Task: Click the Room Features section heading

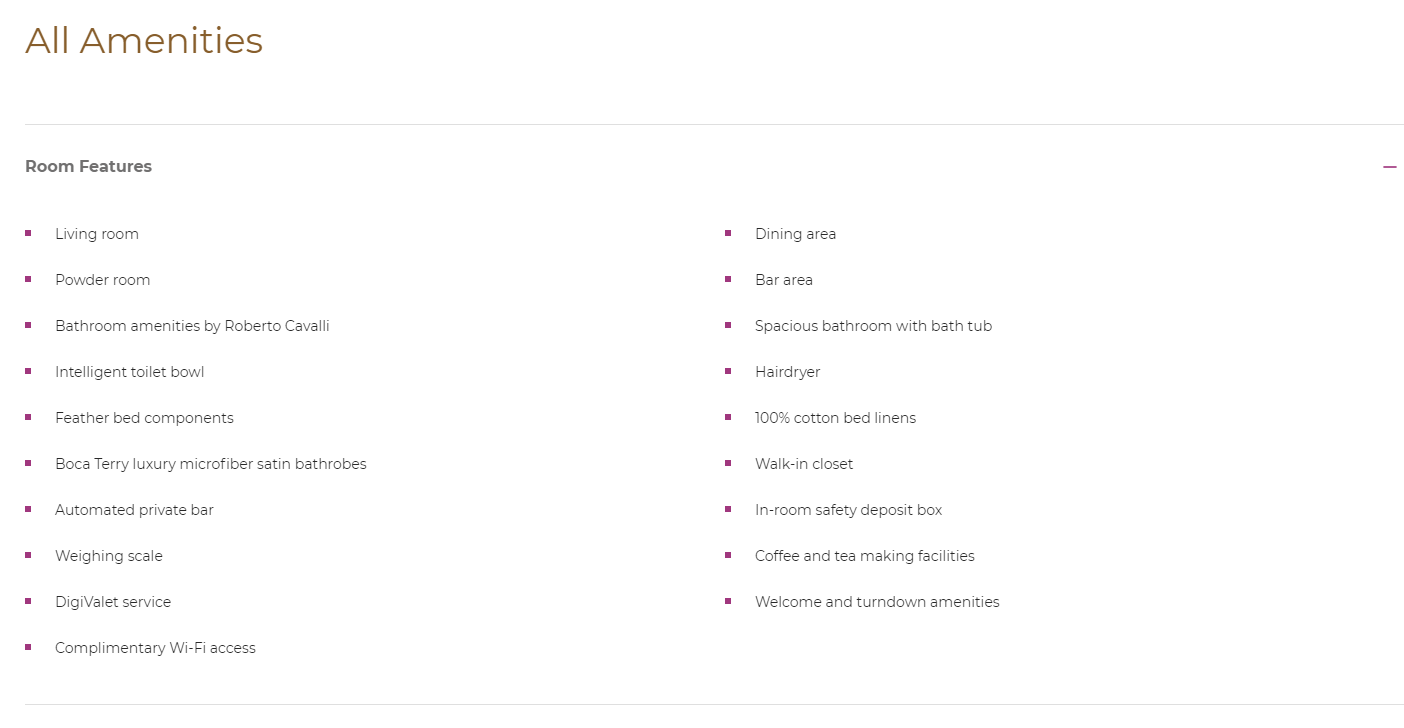Action: point(88,166)
